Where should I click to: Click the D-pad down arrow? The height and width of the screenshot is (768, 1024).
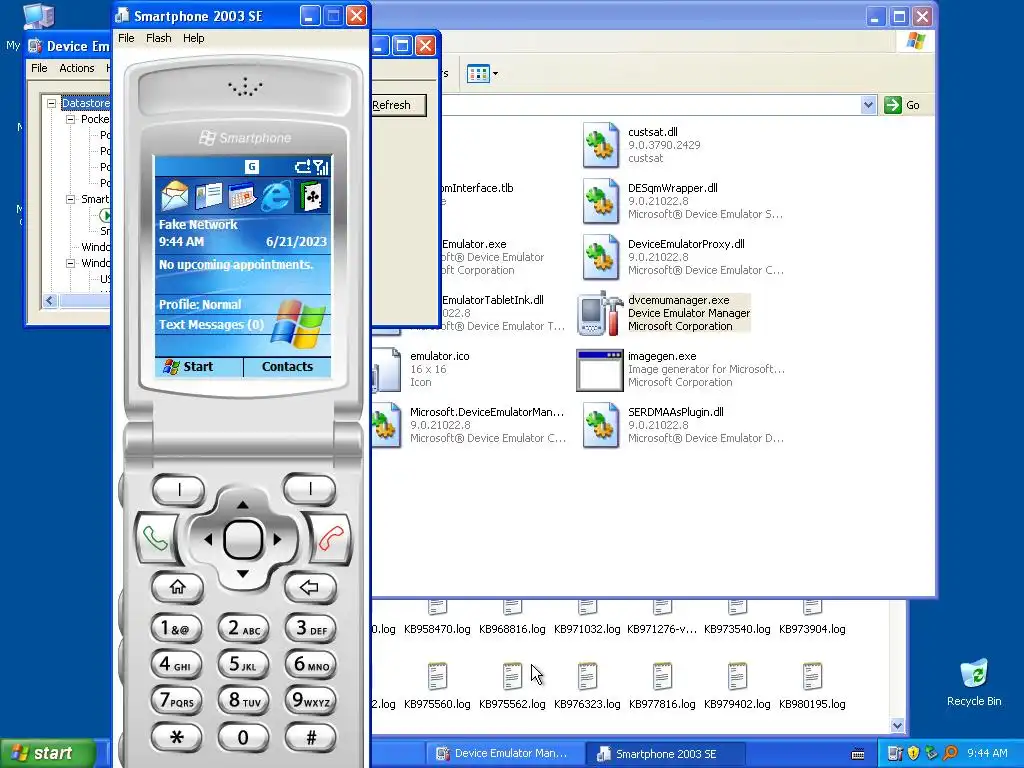[242, 574]
